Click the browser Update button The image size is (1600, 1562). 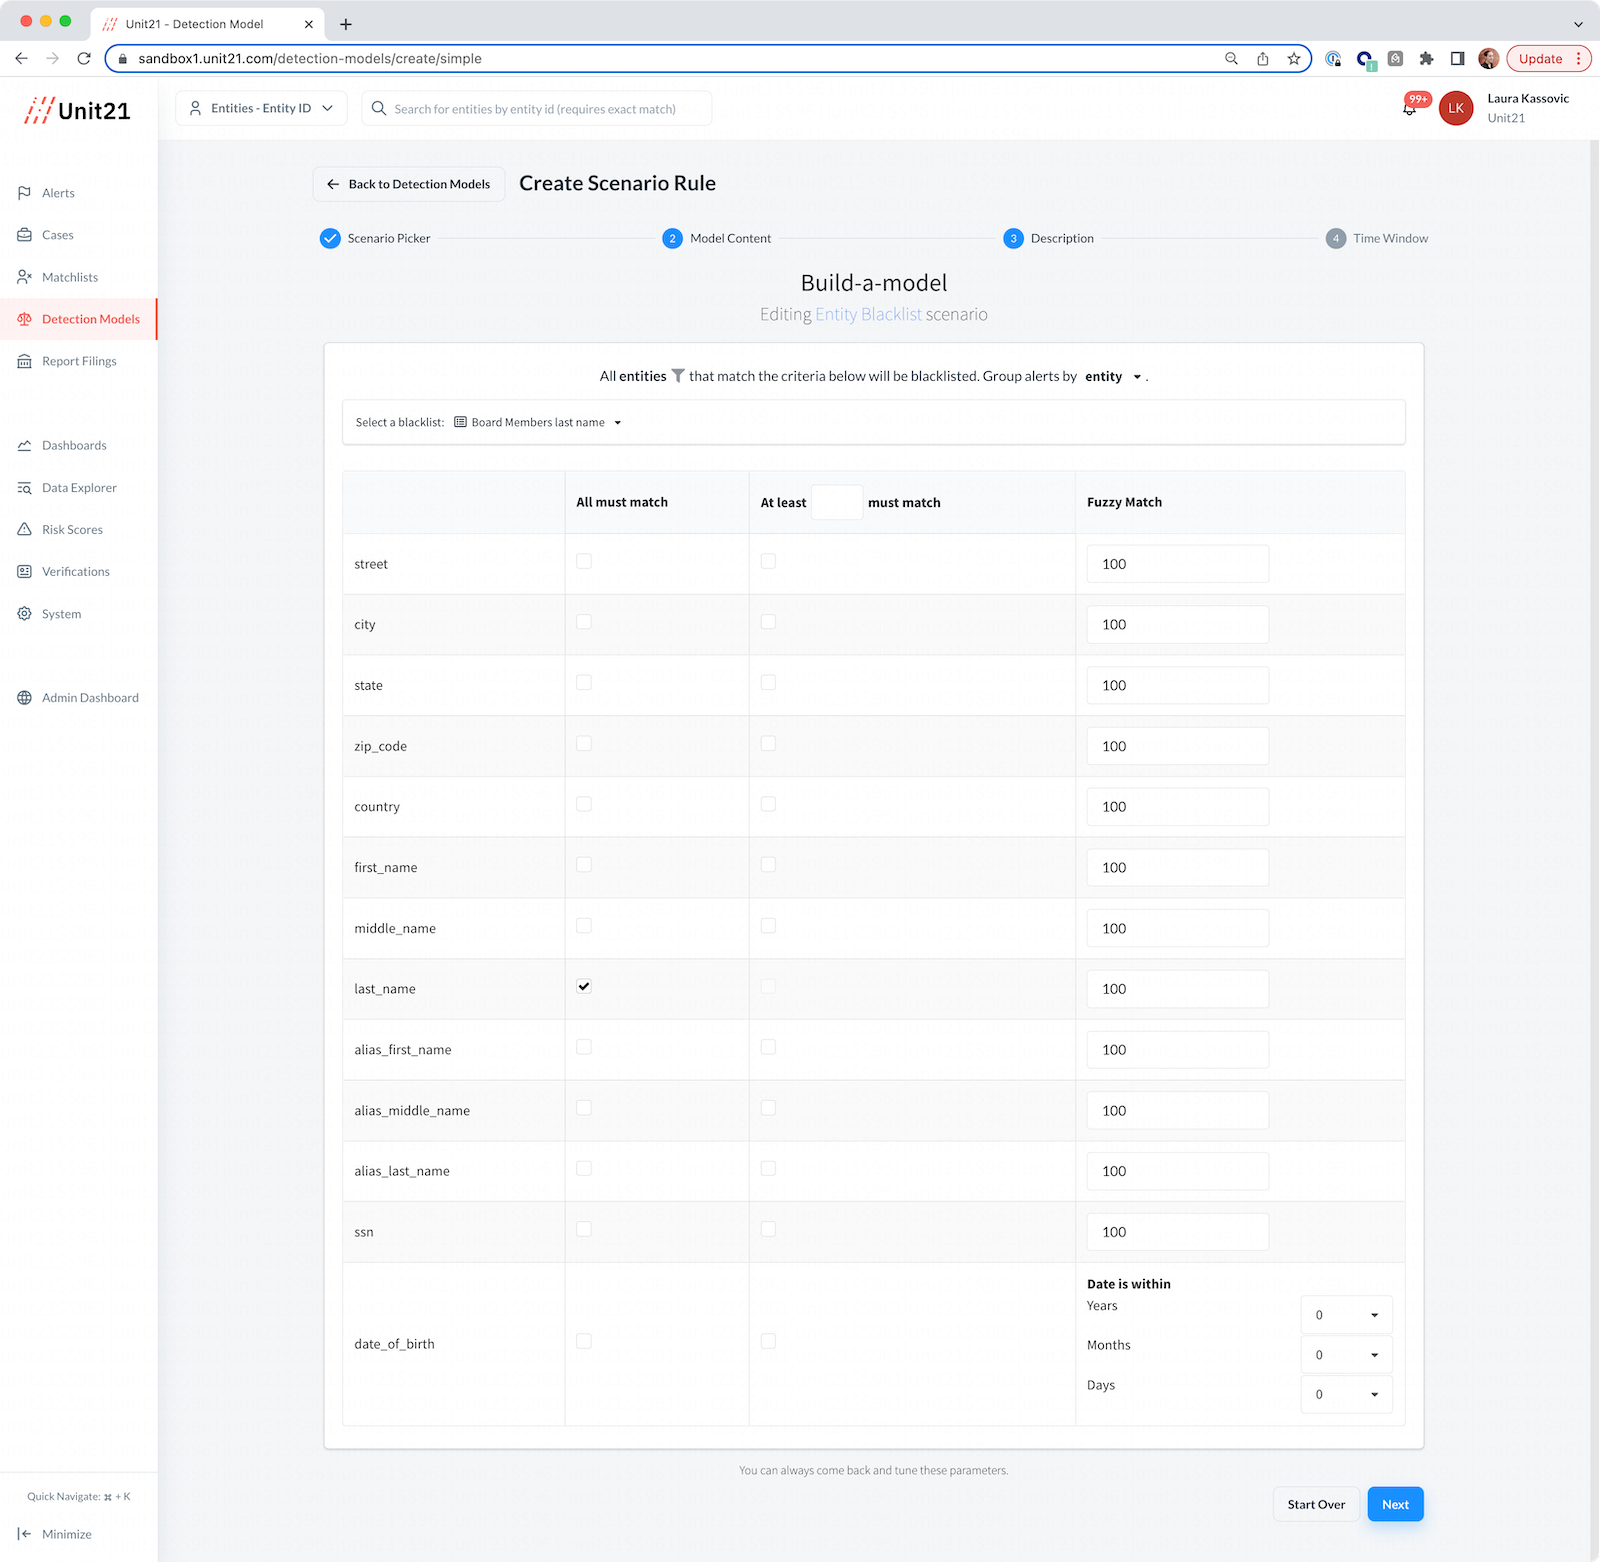1549,58
